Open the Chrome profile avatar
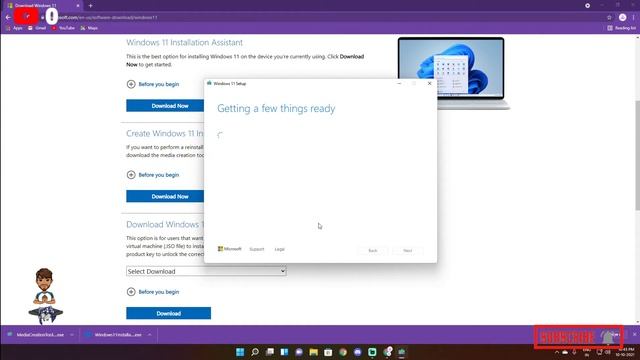Viewport: 640px width, 360px height. click(622, 18)
